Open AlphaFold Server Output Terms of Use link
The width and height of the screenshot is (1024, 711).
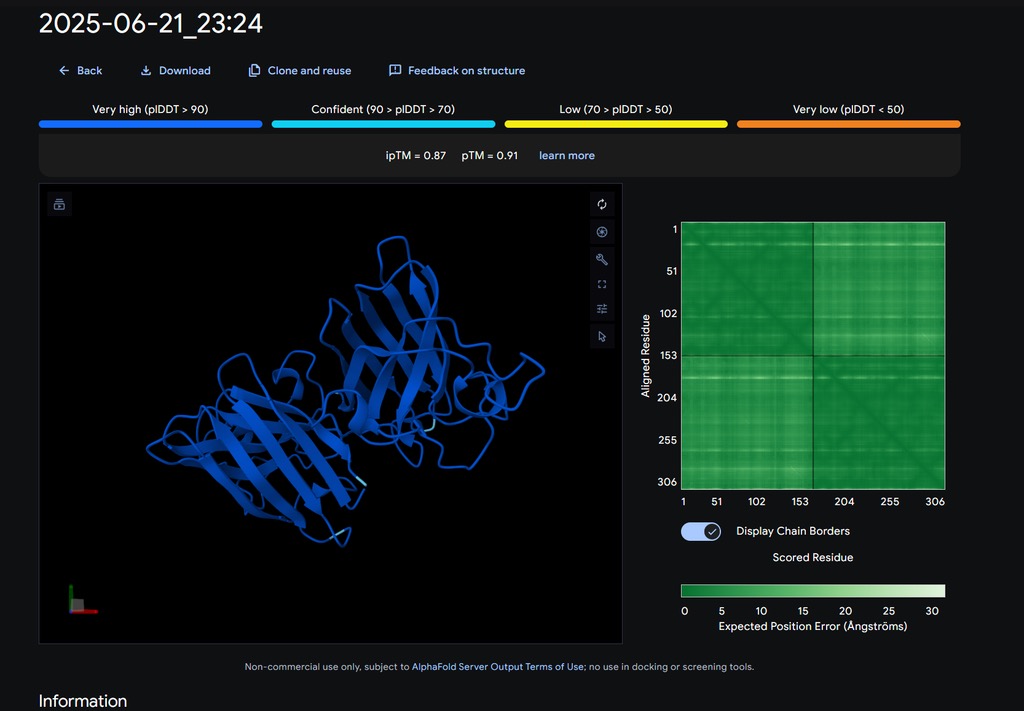498,667
